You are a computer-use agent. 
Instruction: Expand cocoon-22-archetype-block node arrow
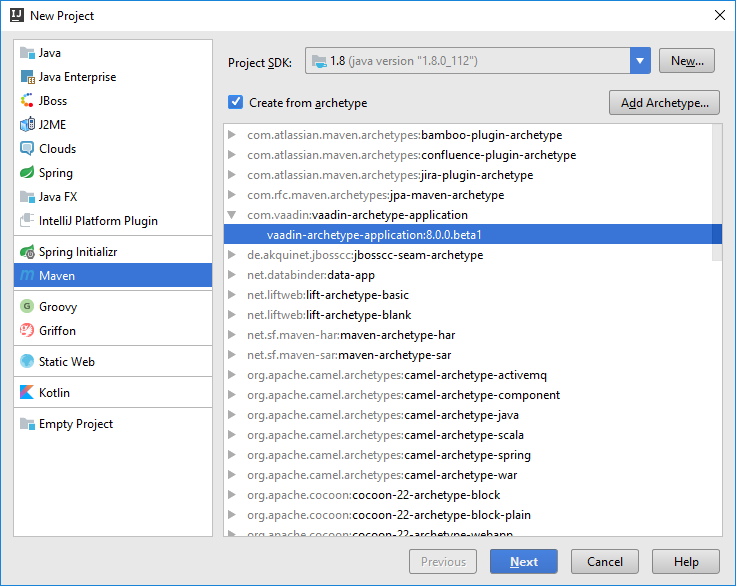click(x=231, y=495)
